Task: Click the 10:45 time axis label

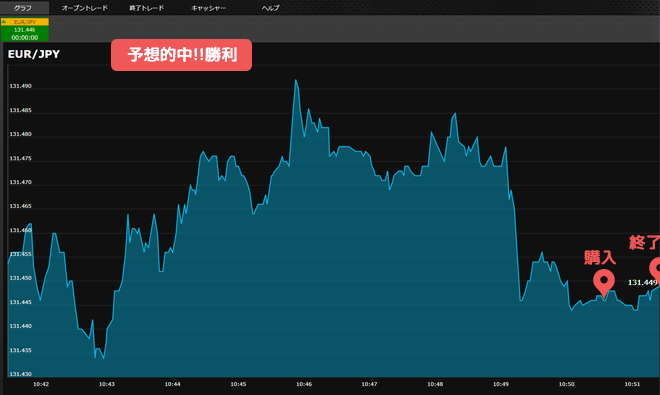Action: click(238, 384)
